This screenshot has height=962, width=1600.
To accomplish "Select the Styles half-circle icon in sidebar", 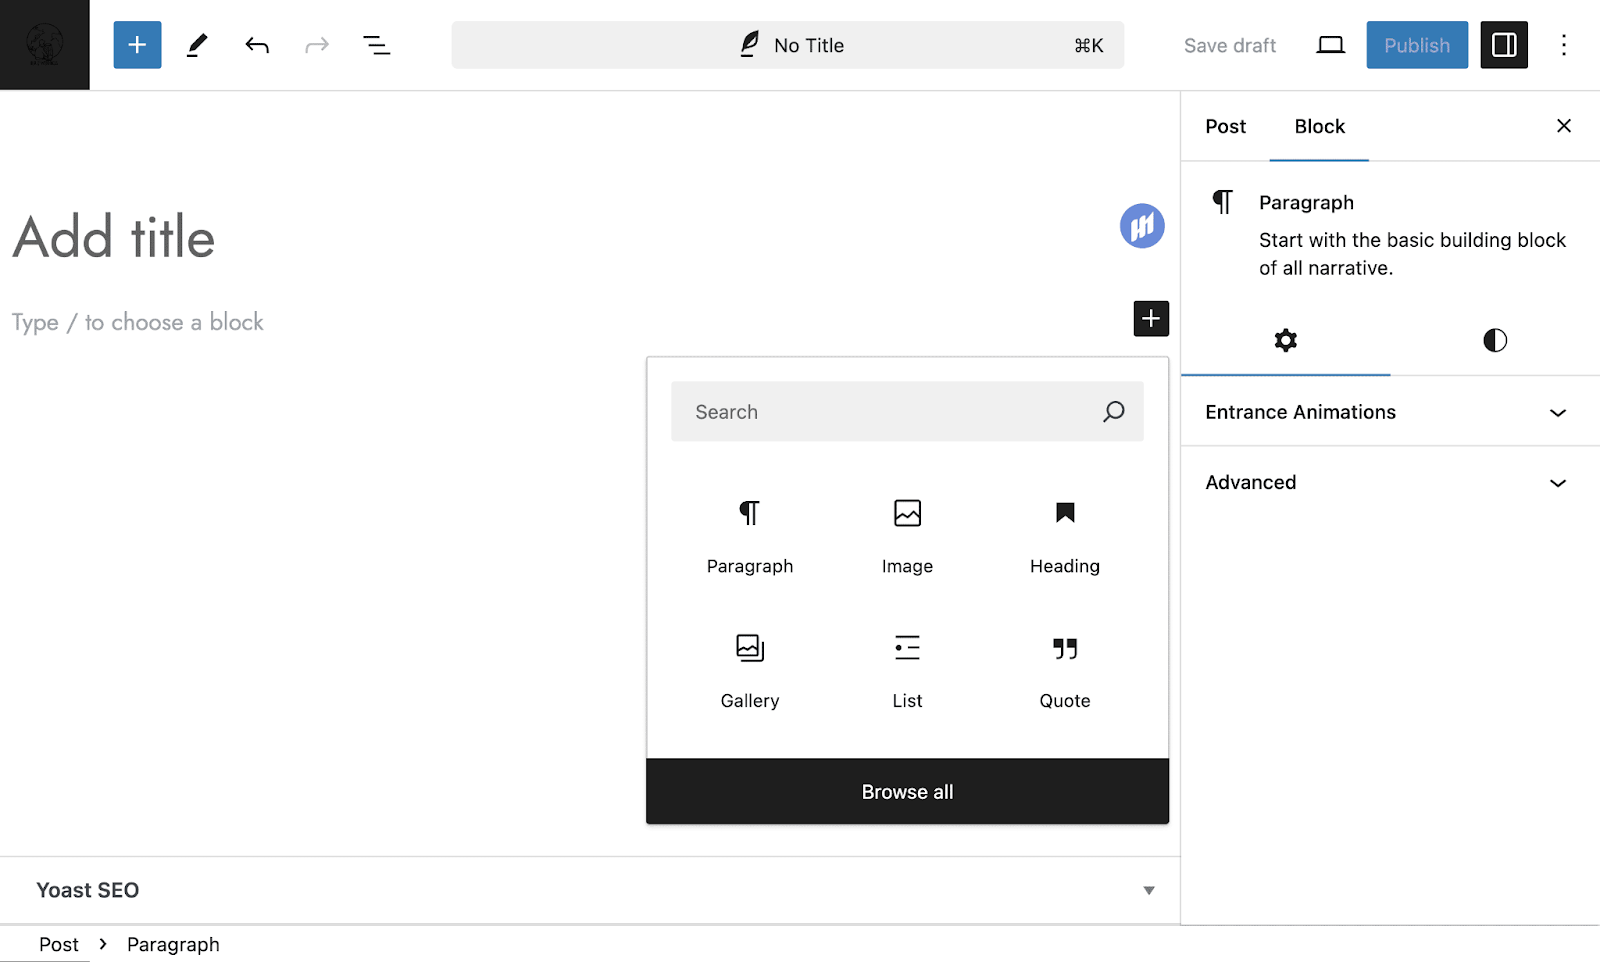I will coord(1494,340).
